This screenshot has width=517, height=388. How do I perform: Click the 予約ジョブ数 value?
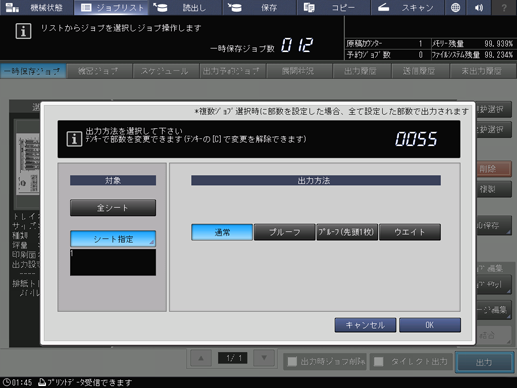coord(420,55)
